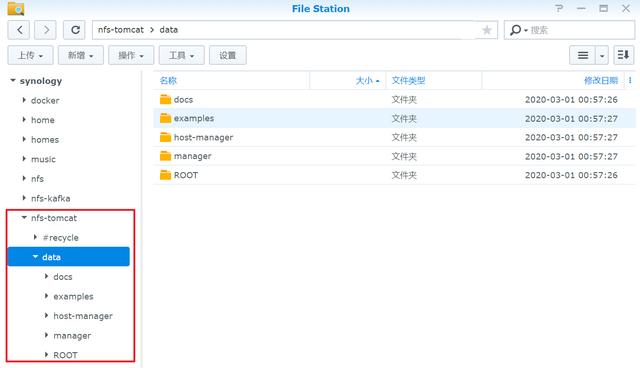
Task: Select the examples row name text
Action: click(x=194, y=118)
